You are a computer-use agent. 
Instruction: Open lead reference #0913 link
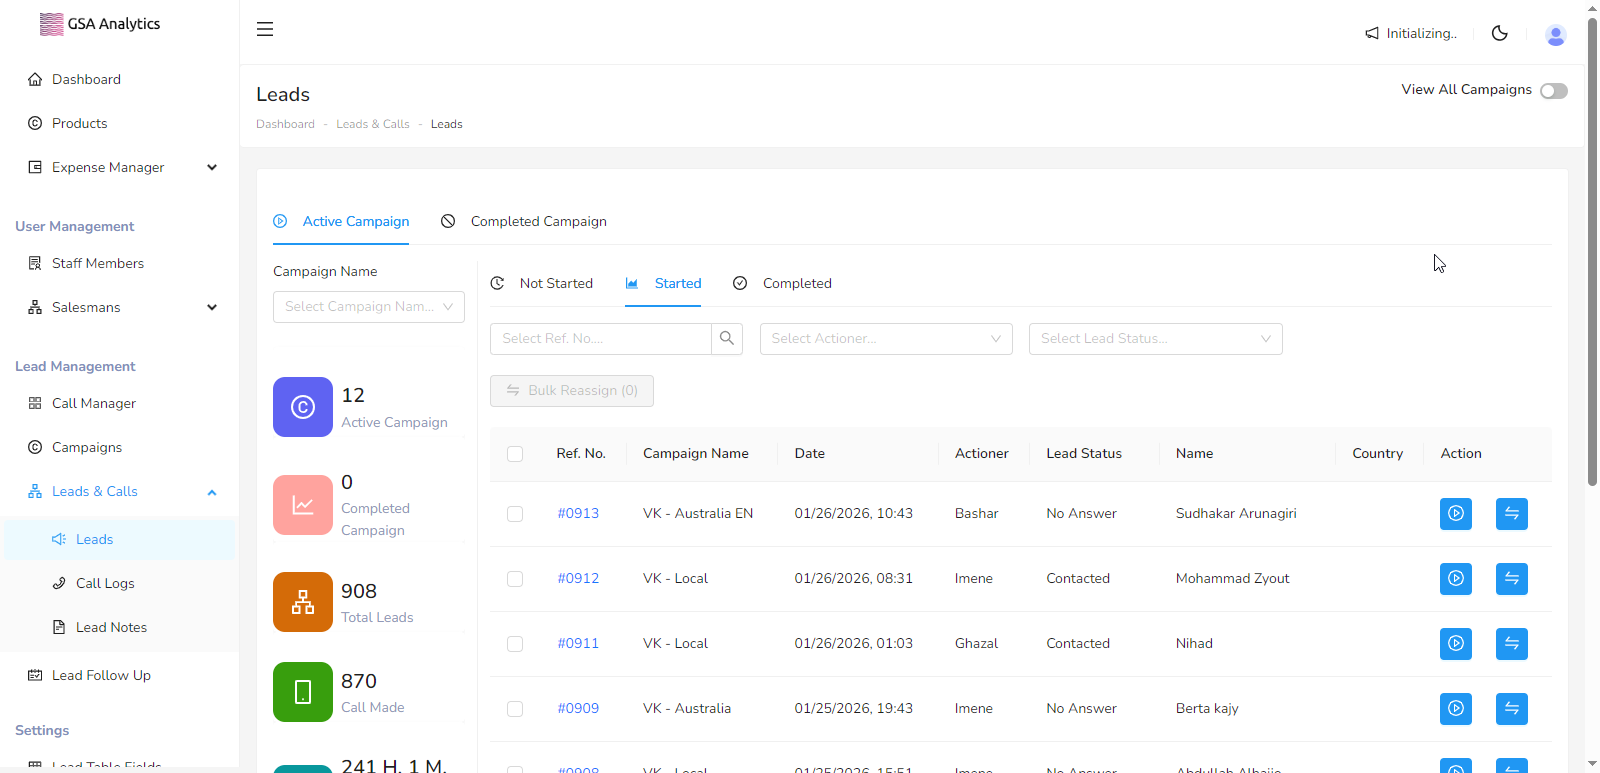point(578,514)
